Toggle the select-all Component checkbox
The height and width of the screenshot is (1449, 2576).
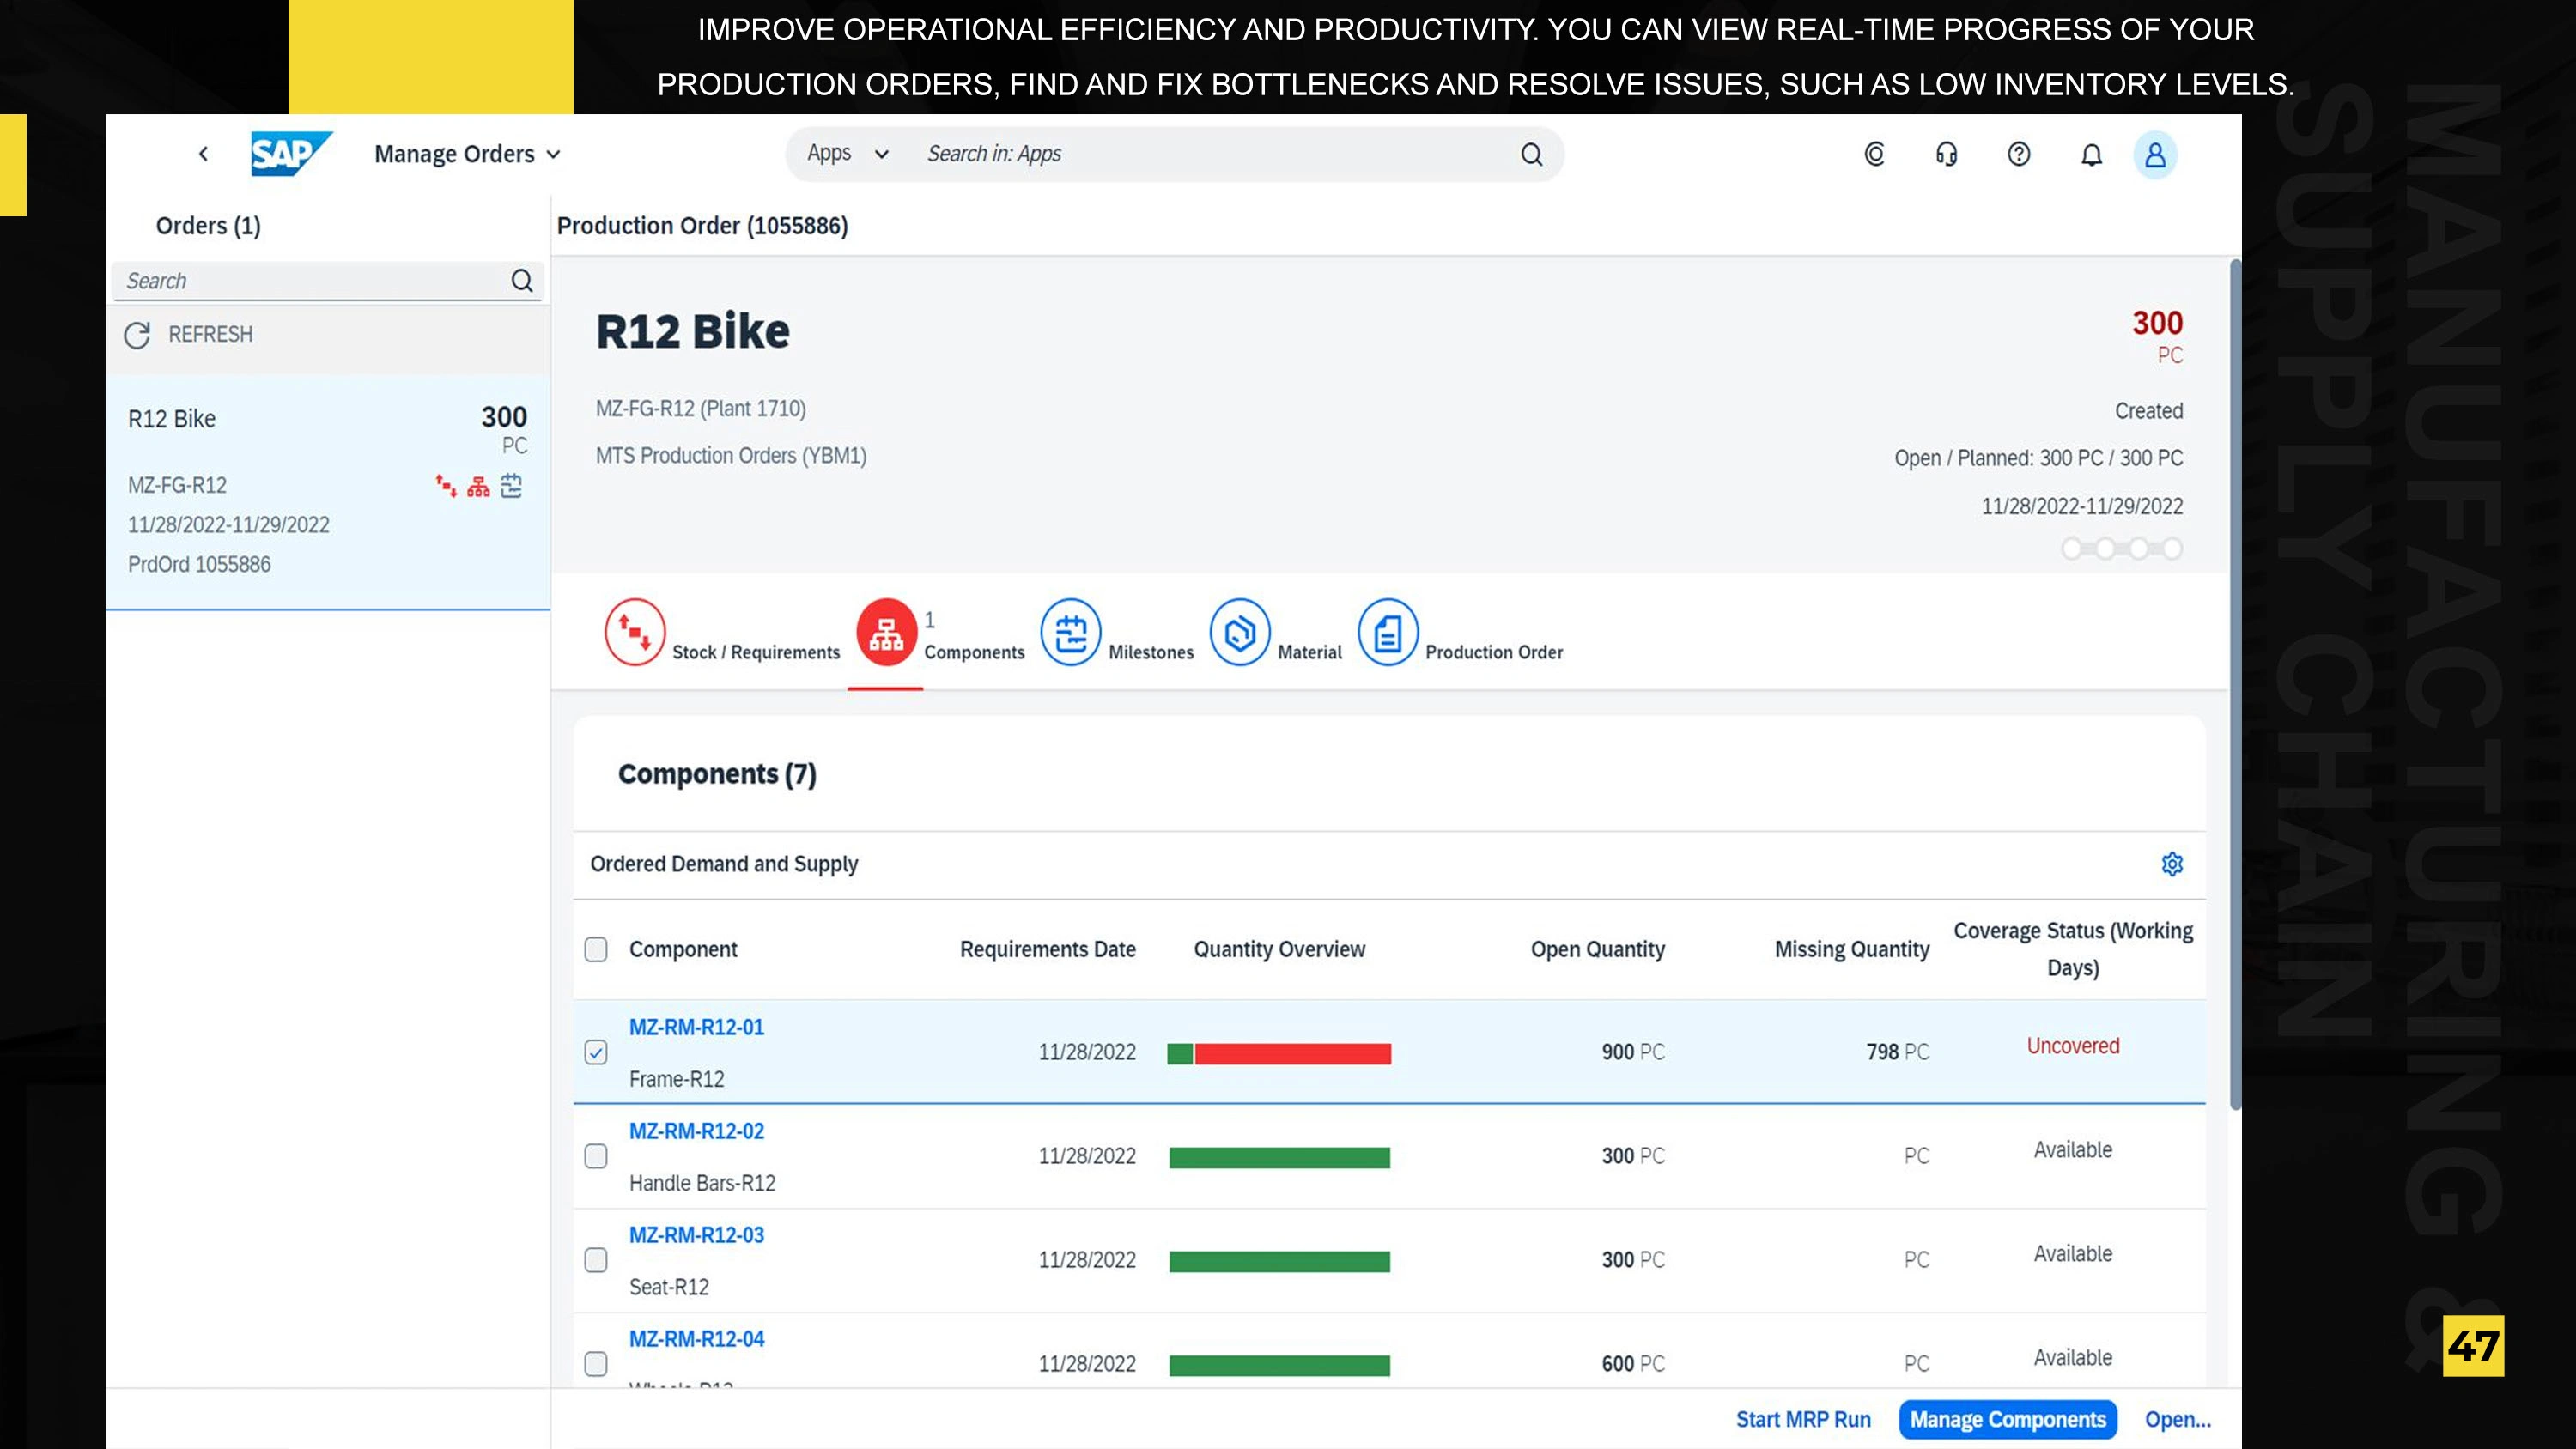click(x=596, y=949)
